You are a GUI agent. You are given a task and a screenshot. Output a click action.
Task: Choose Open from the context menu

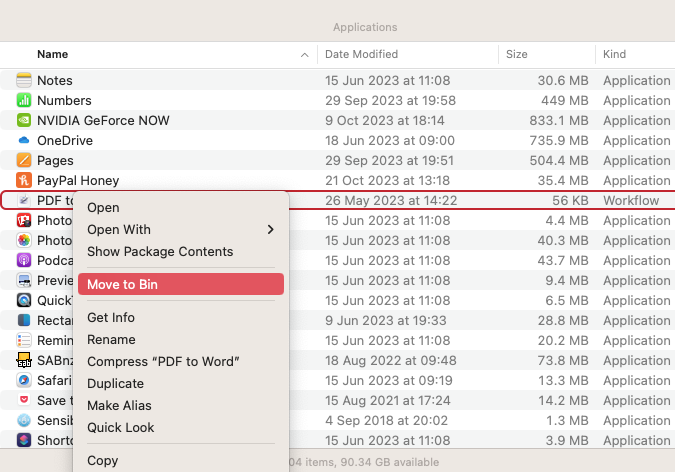point(181,208)
